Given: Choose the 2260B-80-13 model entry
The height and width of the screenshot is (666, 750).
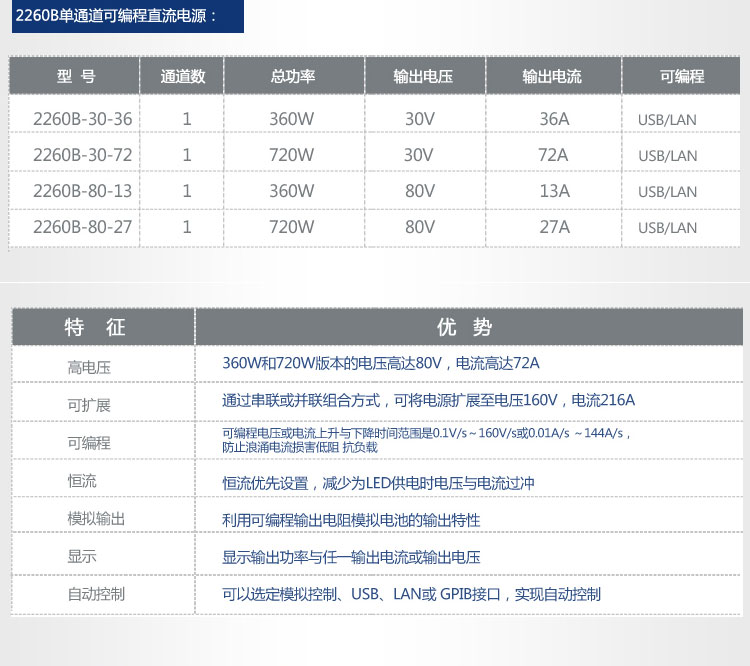Looking at the screenshot, I should point(82,191).
